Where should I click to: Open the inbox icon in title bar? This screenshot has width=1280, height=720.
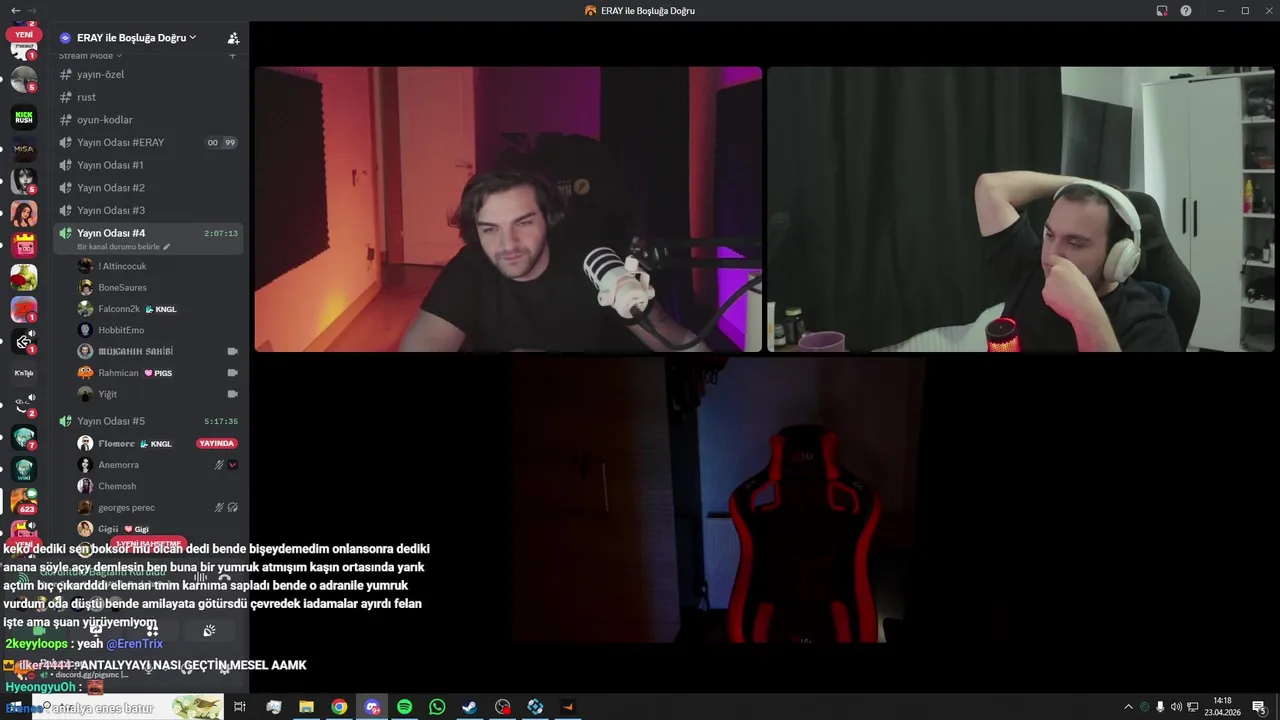pos(1162,11)
